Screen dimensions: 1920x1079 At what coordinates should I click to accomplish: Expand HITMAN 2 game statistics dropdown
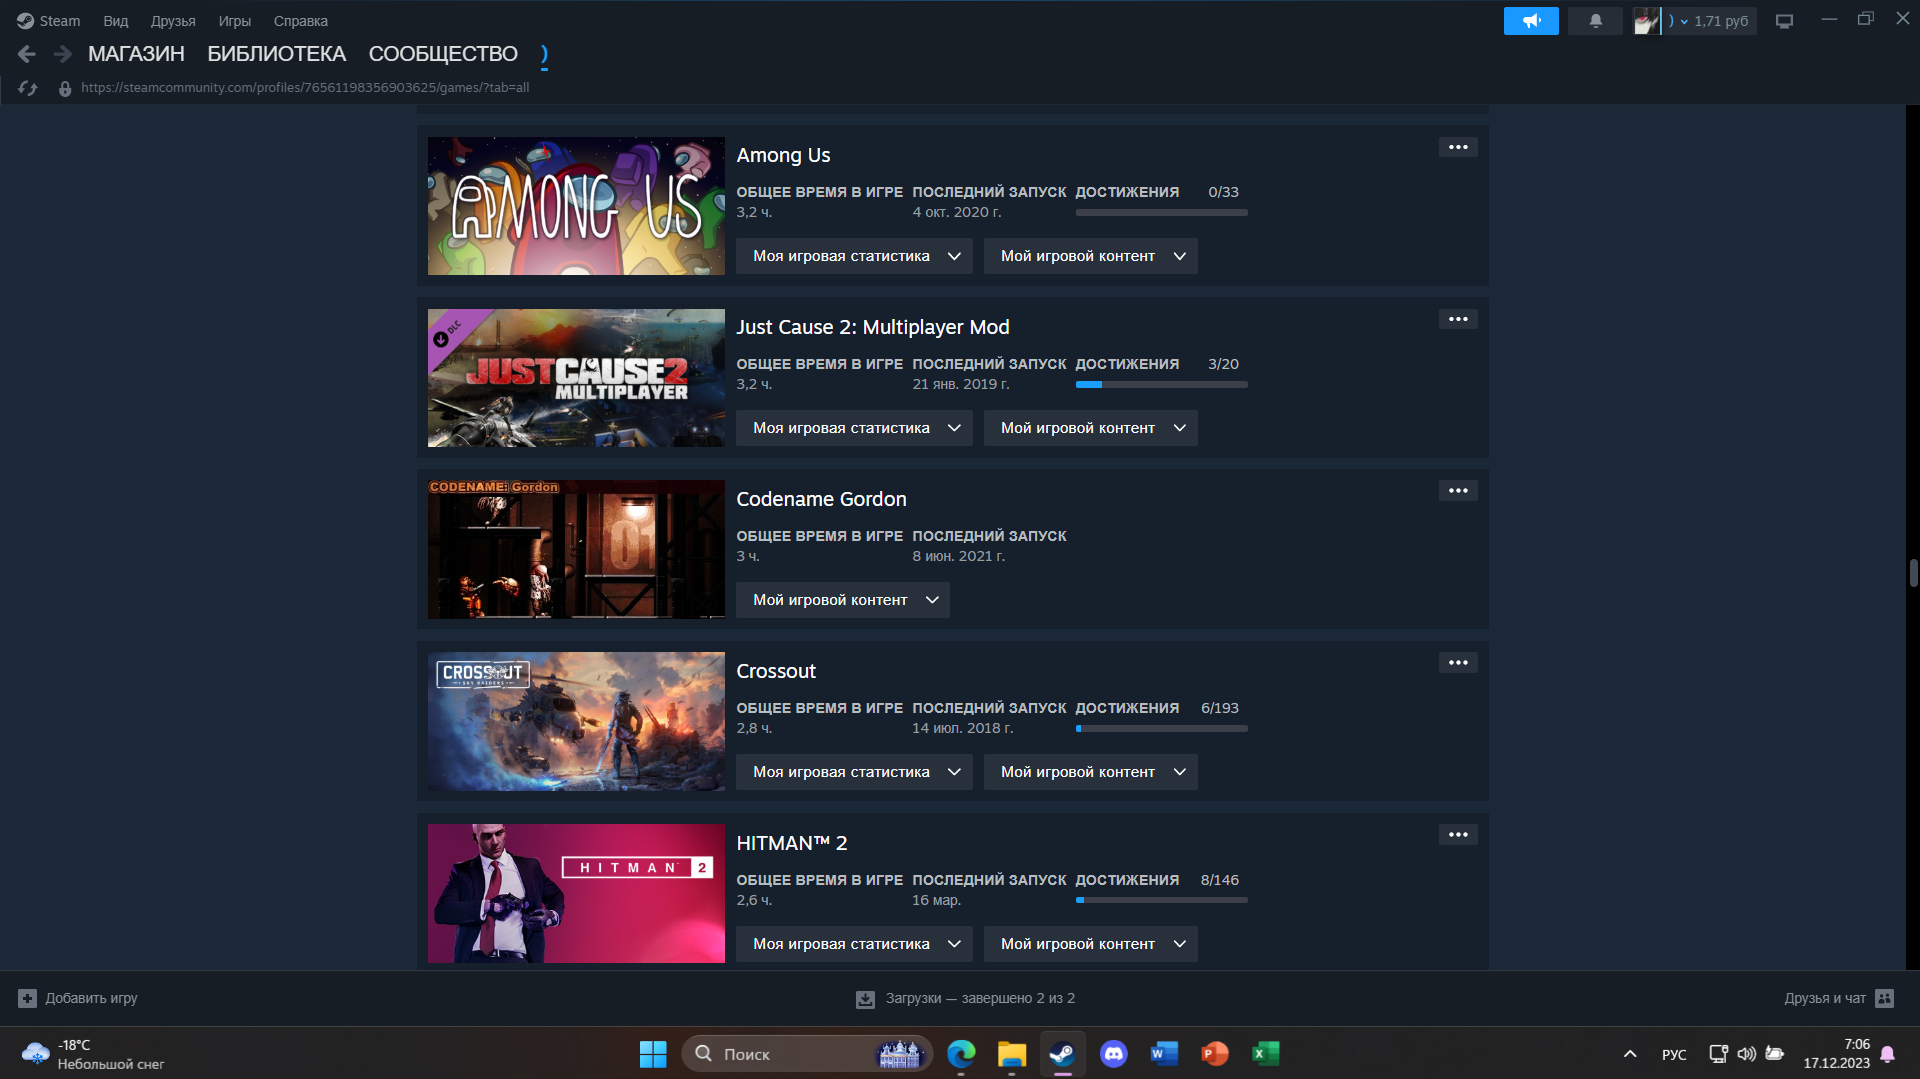coord(854,944)
